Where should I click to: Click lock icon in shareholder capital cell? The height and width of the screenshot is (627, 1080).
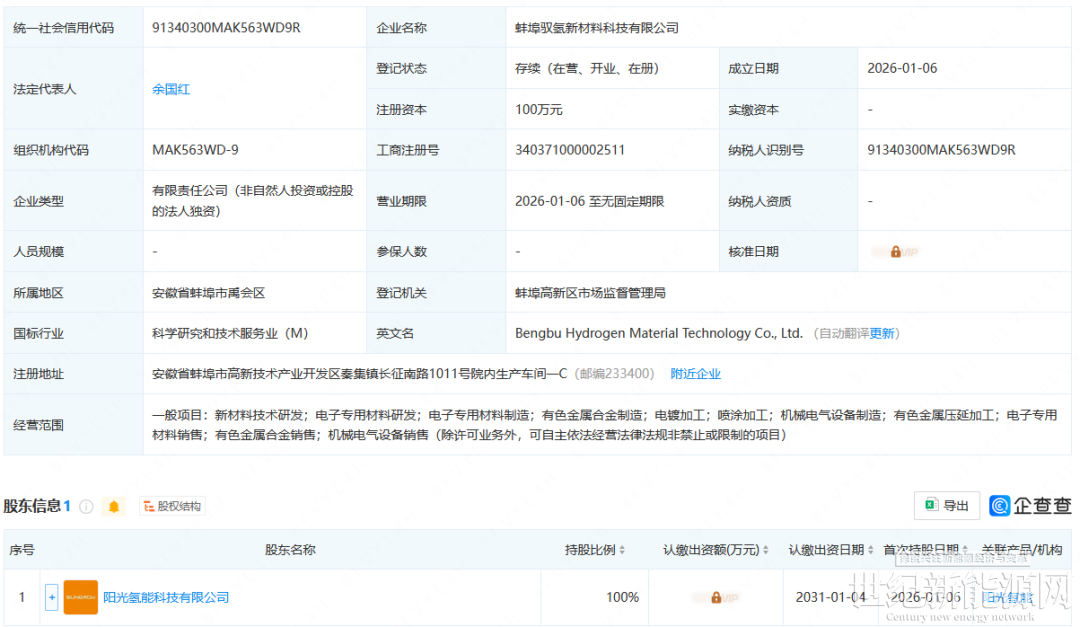click(716, 598)
